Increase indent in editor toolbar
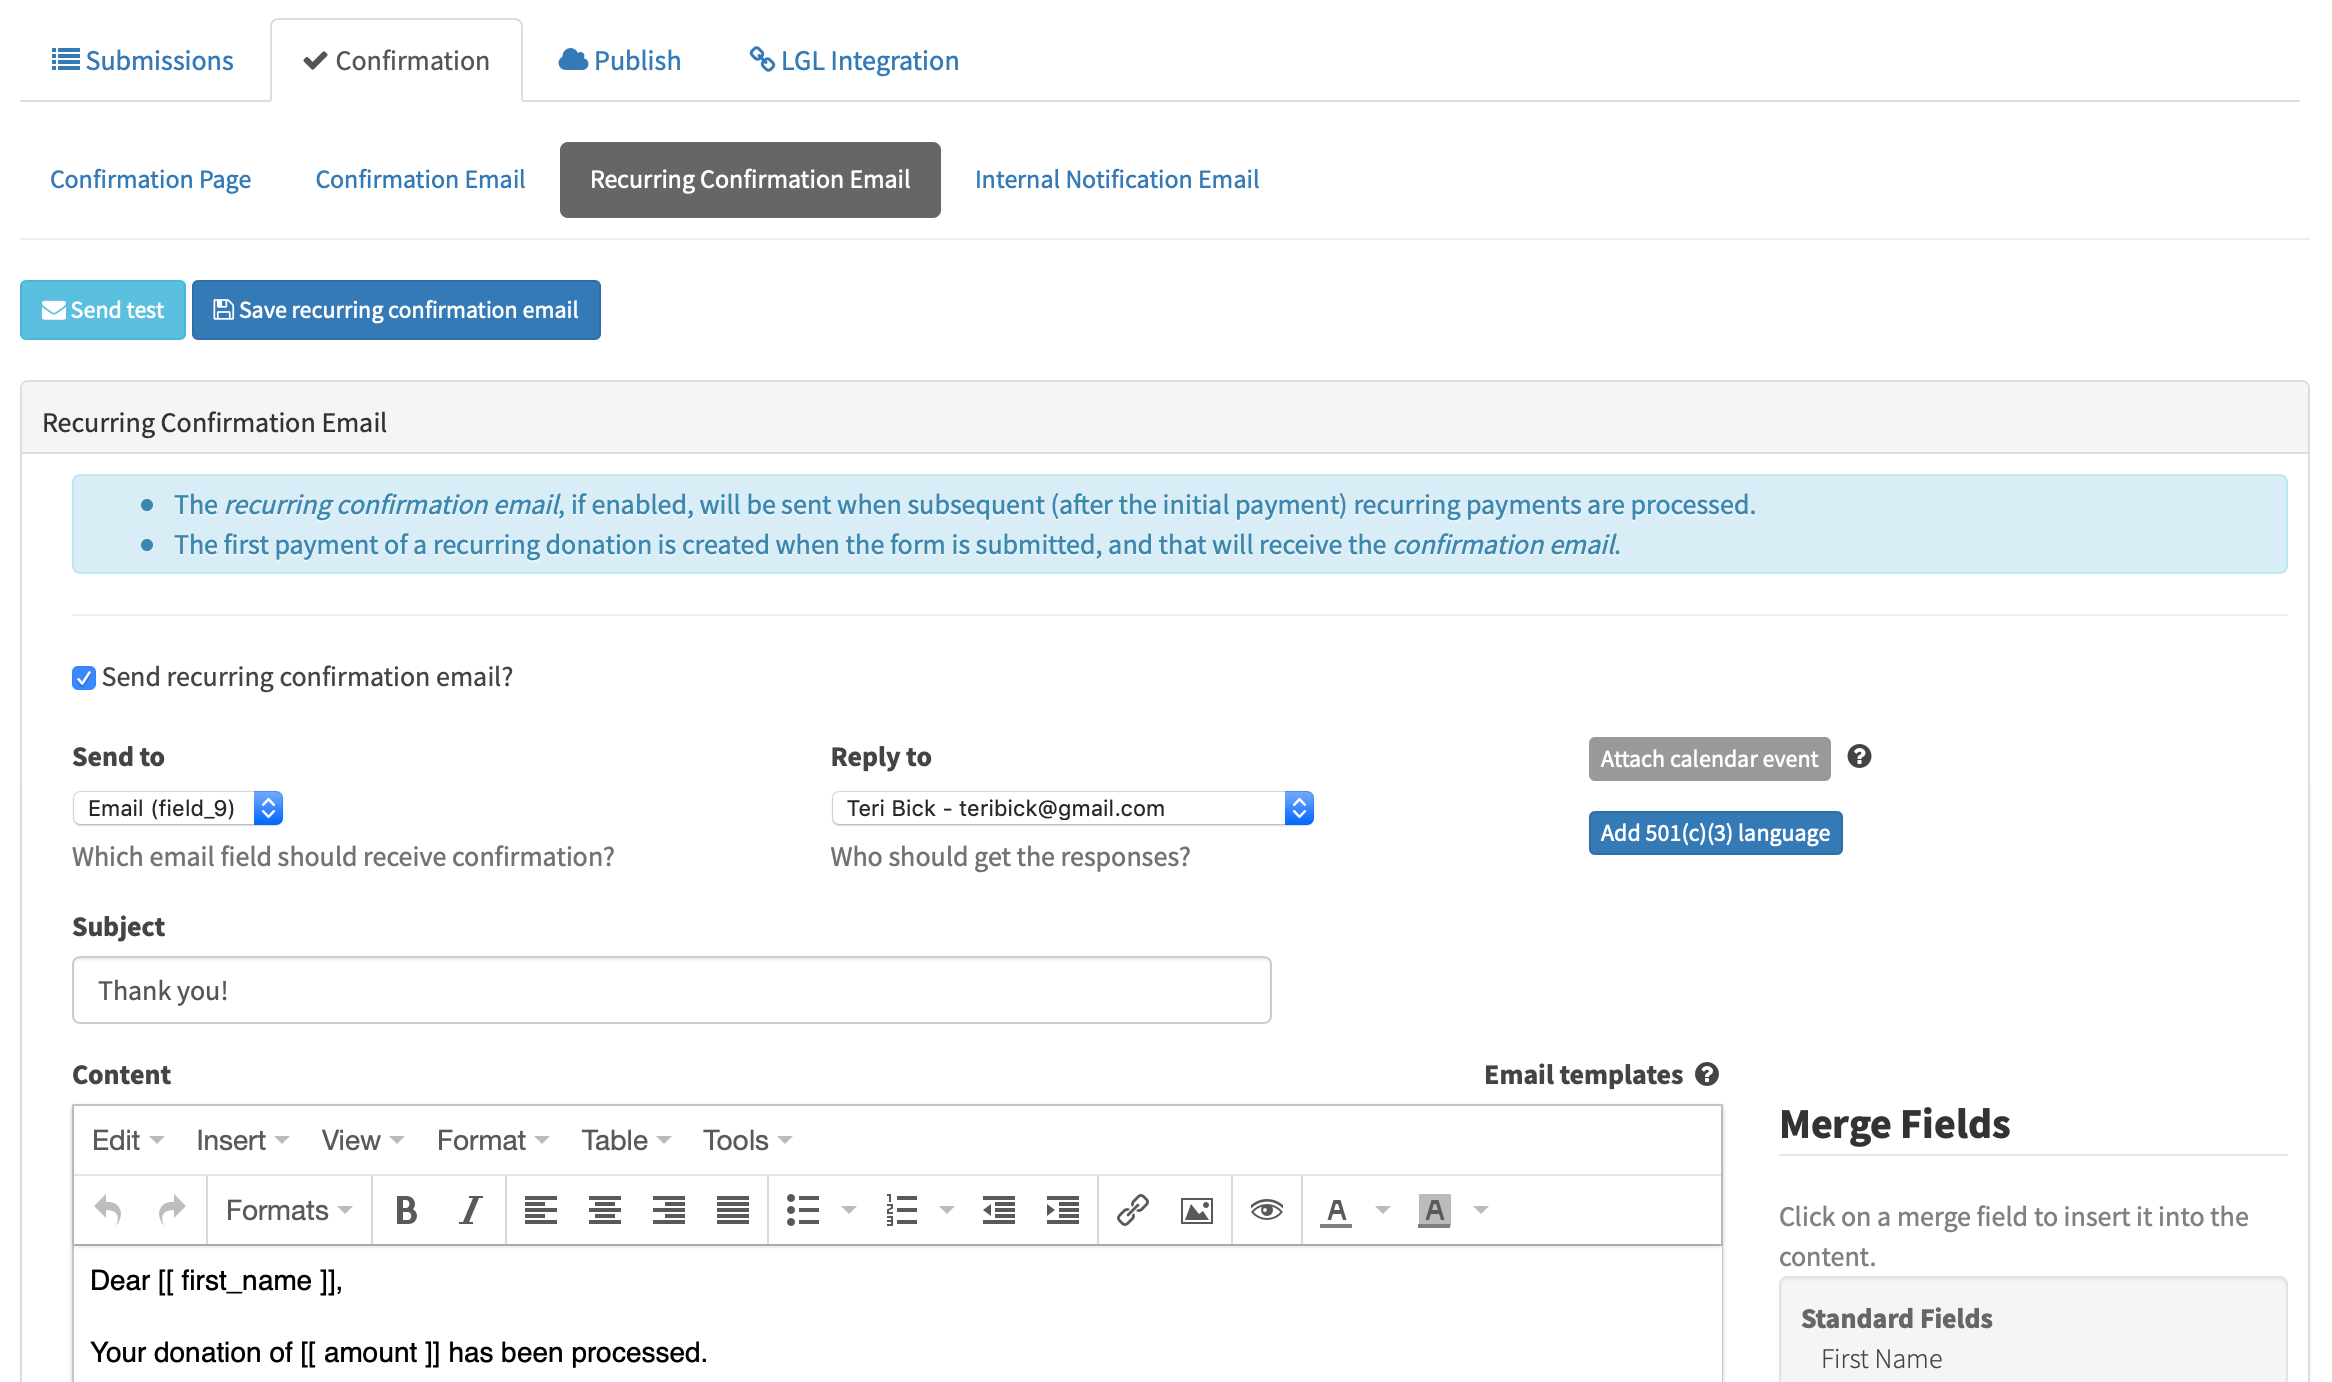2332x1382 pixels. point(1062,1210)
